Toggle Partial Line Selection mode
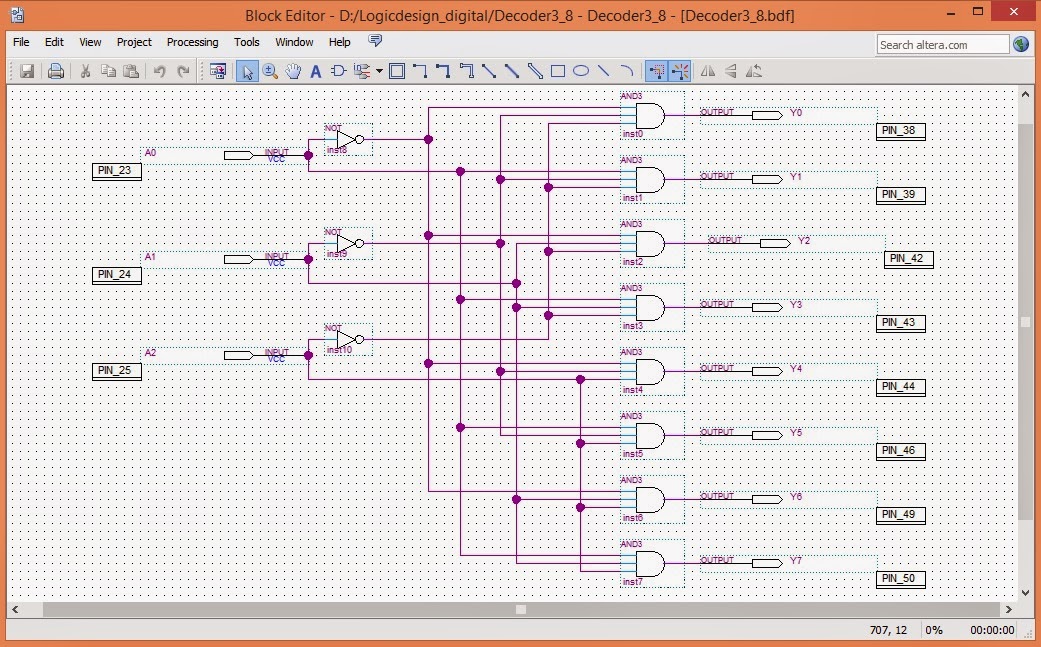The height and width of the screenshot is (647, 1041). pos(678,71)
